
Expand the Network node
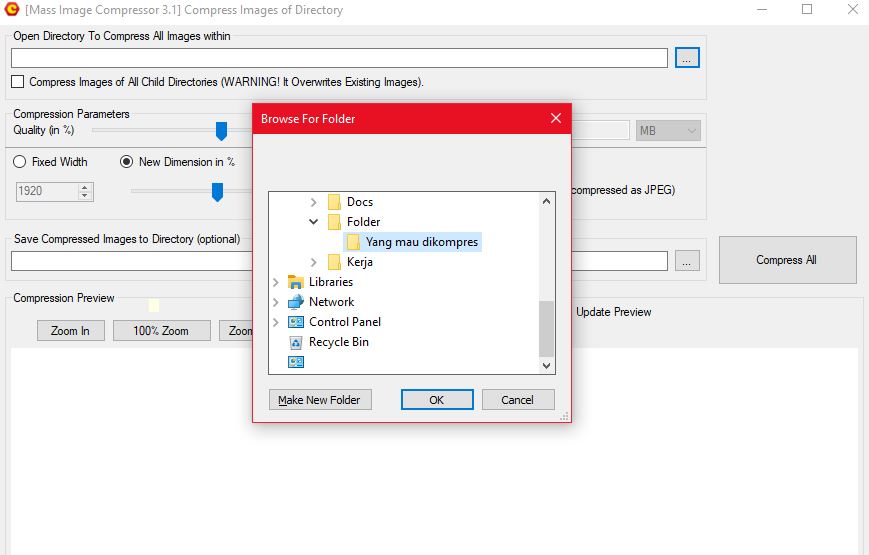[x=275, y=302]
